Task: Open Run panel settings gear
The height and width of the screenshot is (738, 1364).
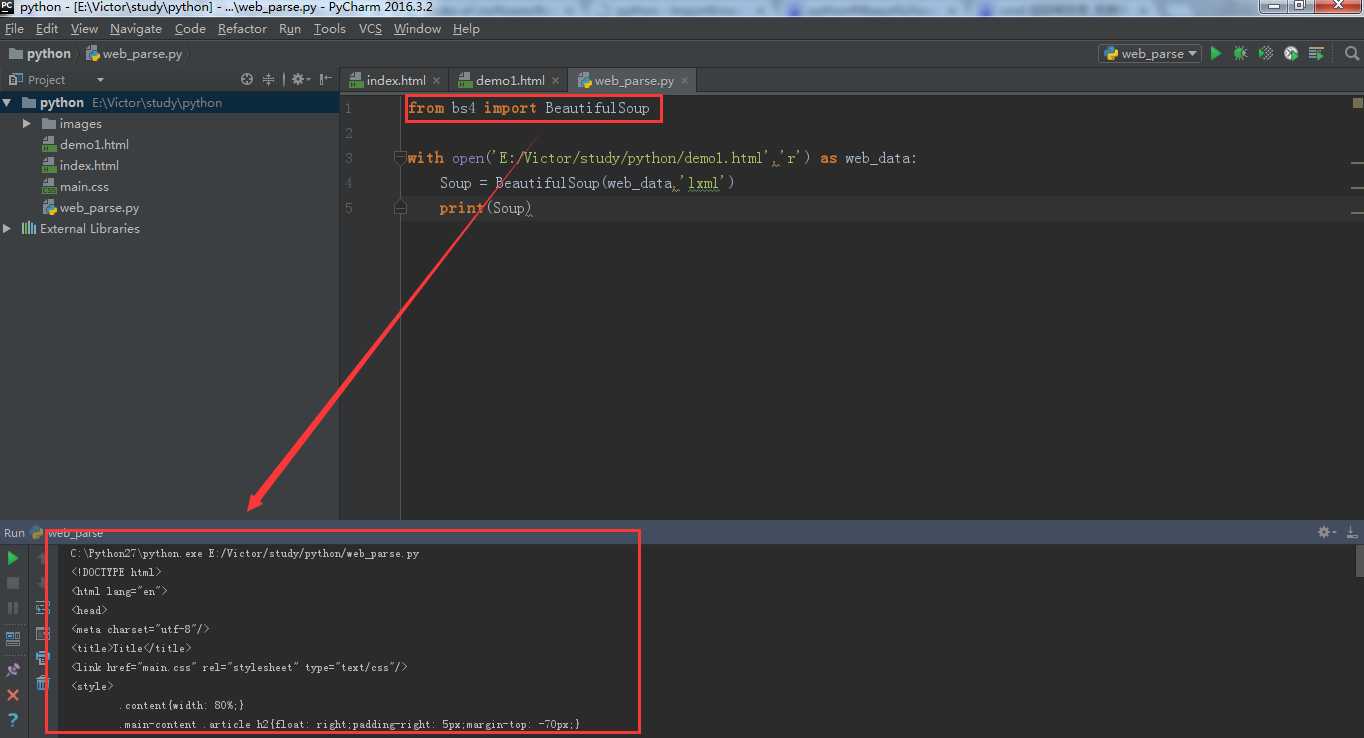Action: pyautogui.click(x=1327, y=533)
